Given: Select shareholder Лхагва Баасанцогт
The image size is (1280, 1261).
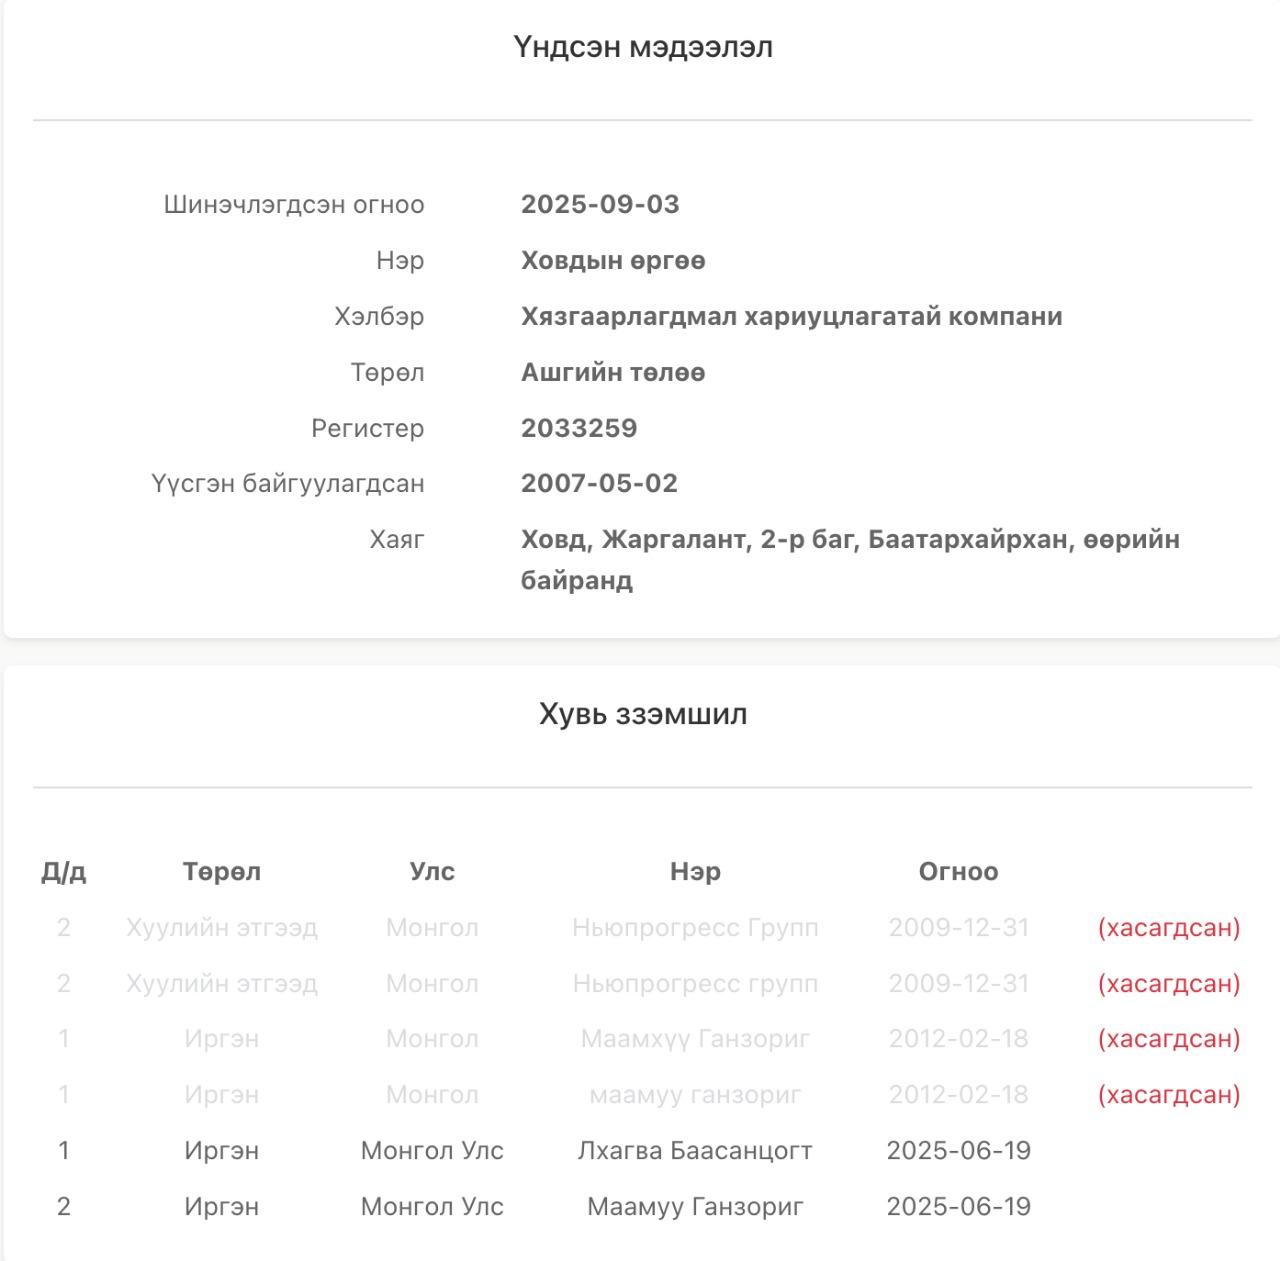Looking at the screenshot, I should 695,1150.
